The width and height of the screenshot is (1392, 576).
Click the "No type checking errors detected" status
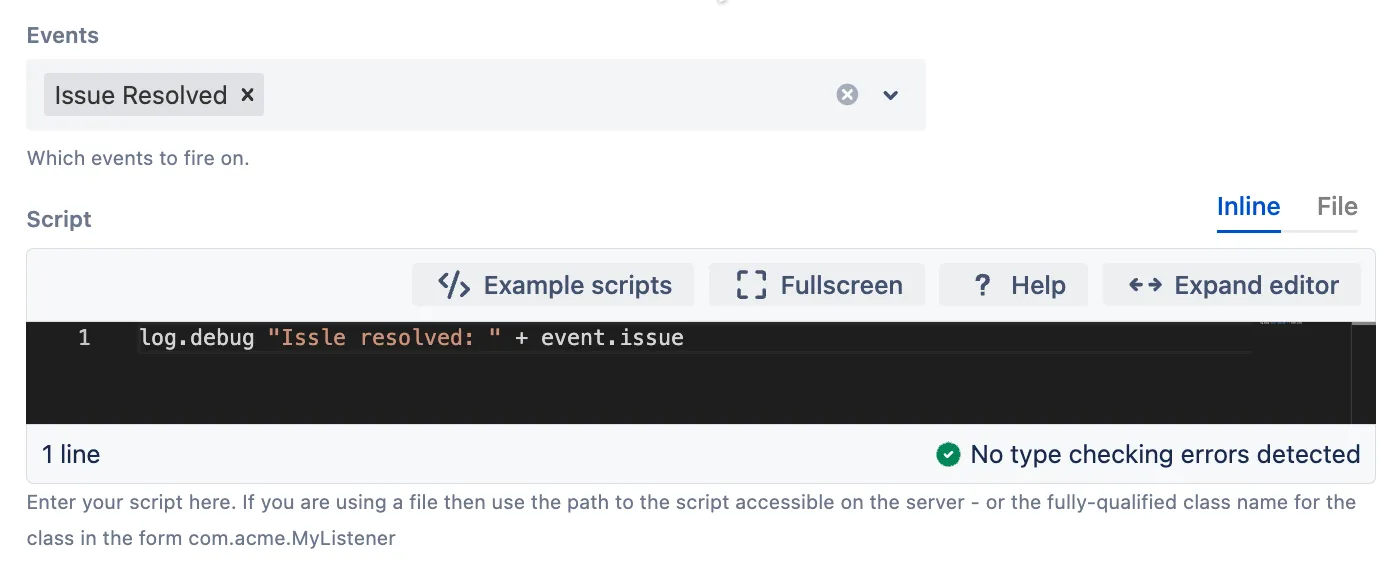pyautogui.click(x=1165, y=455)
